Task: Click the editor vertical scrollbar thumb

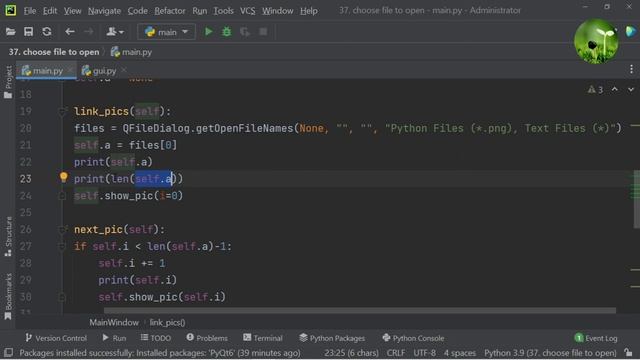Action: coord(637,200)
